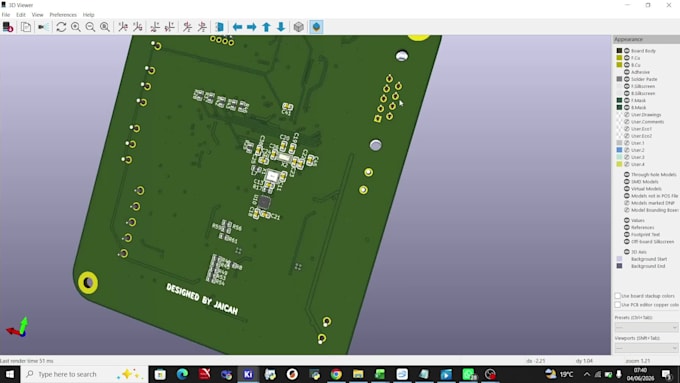The height and width of the screenshot is (383, 680).
Task: Open the View menu
Action: (37, 15)
